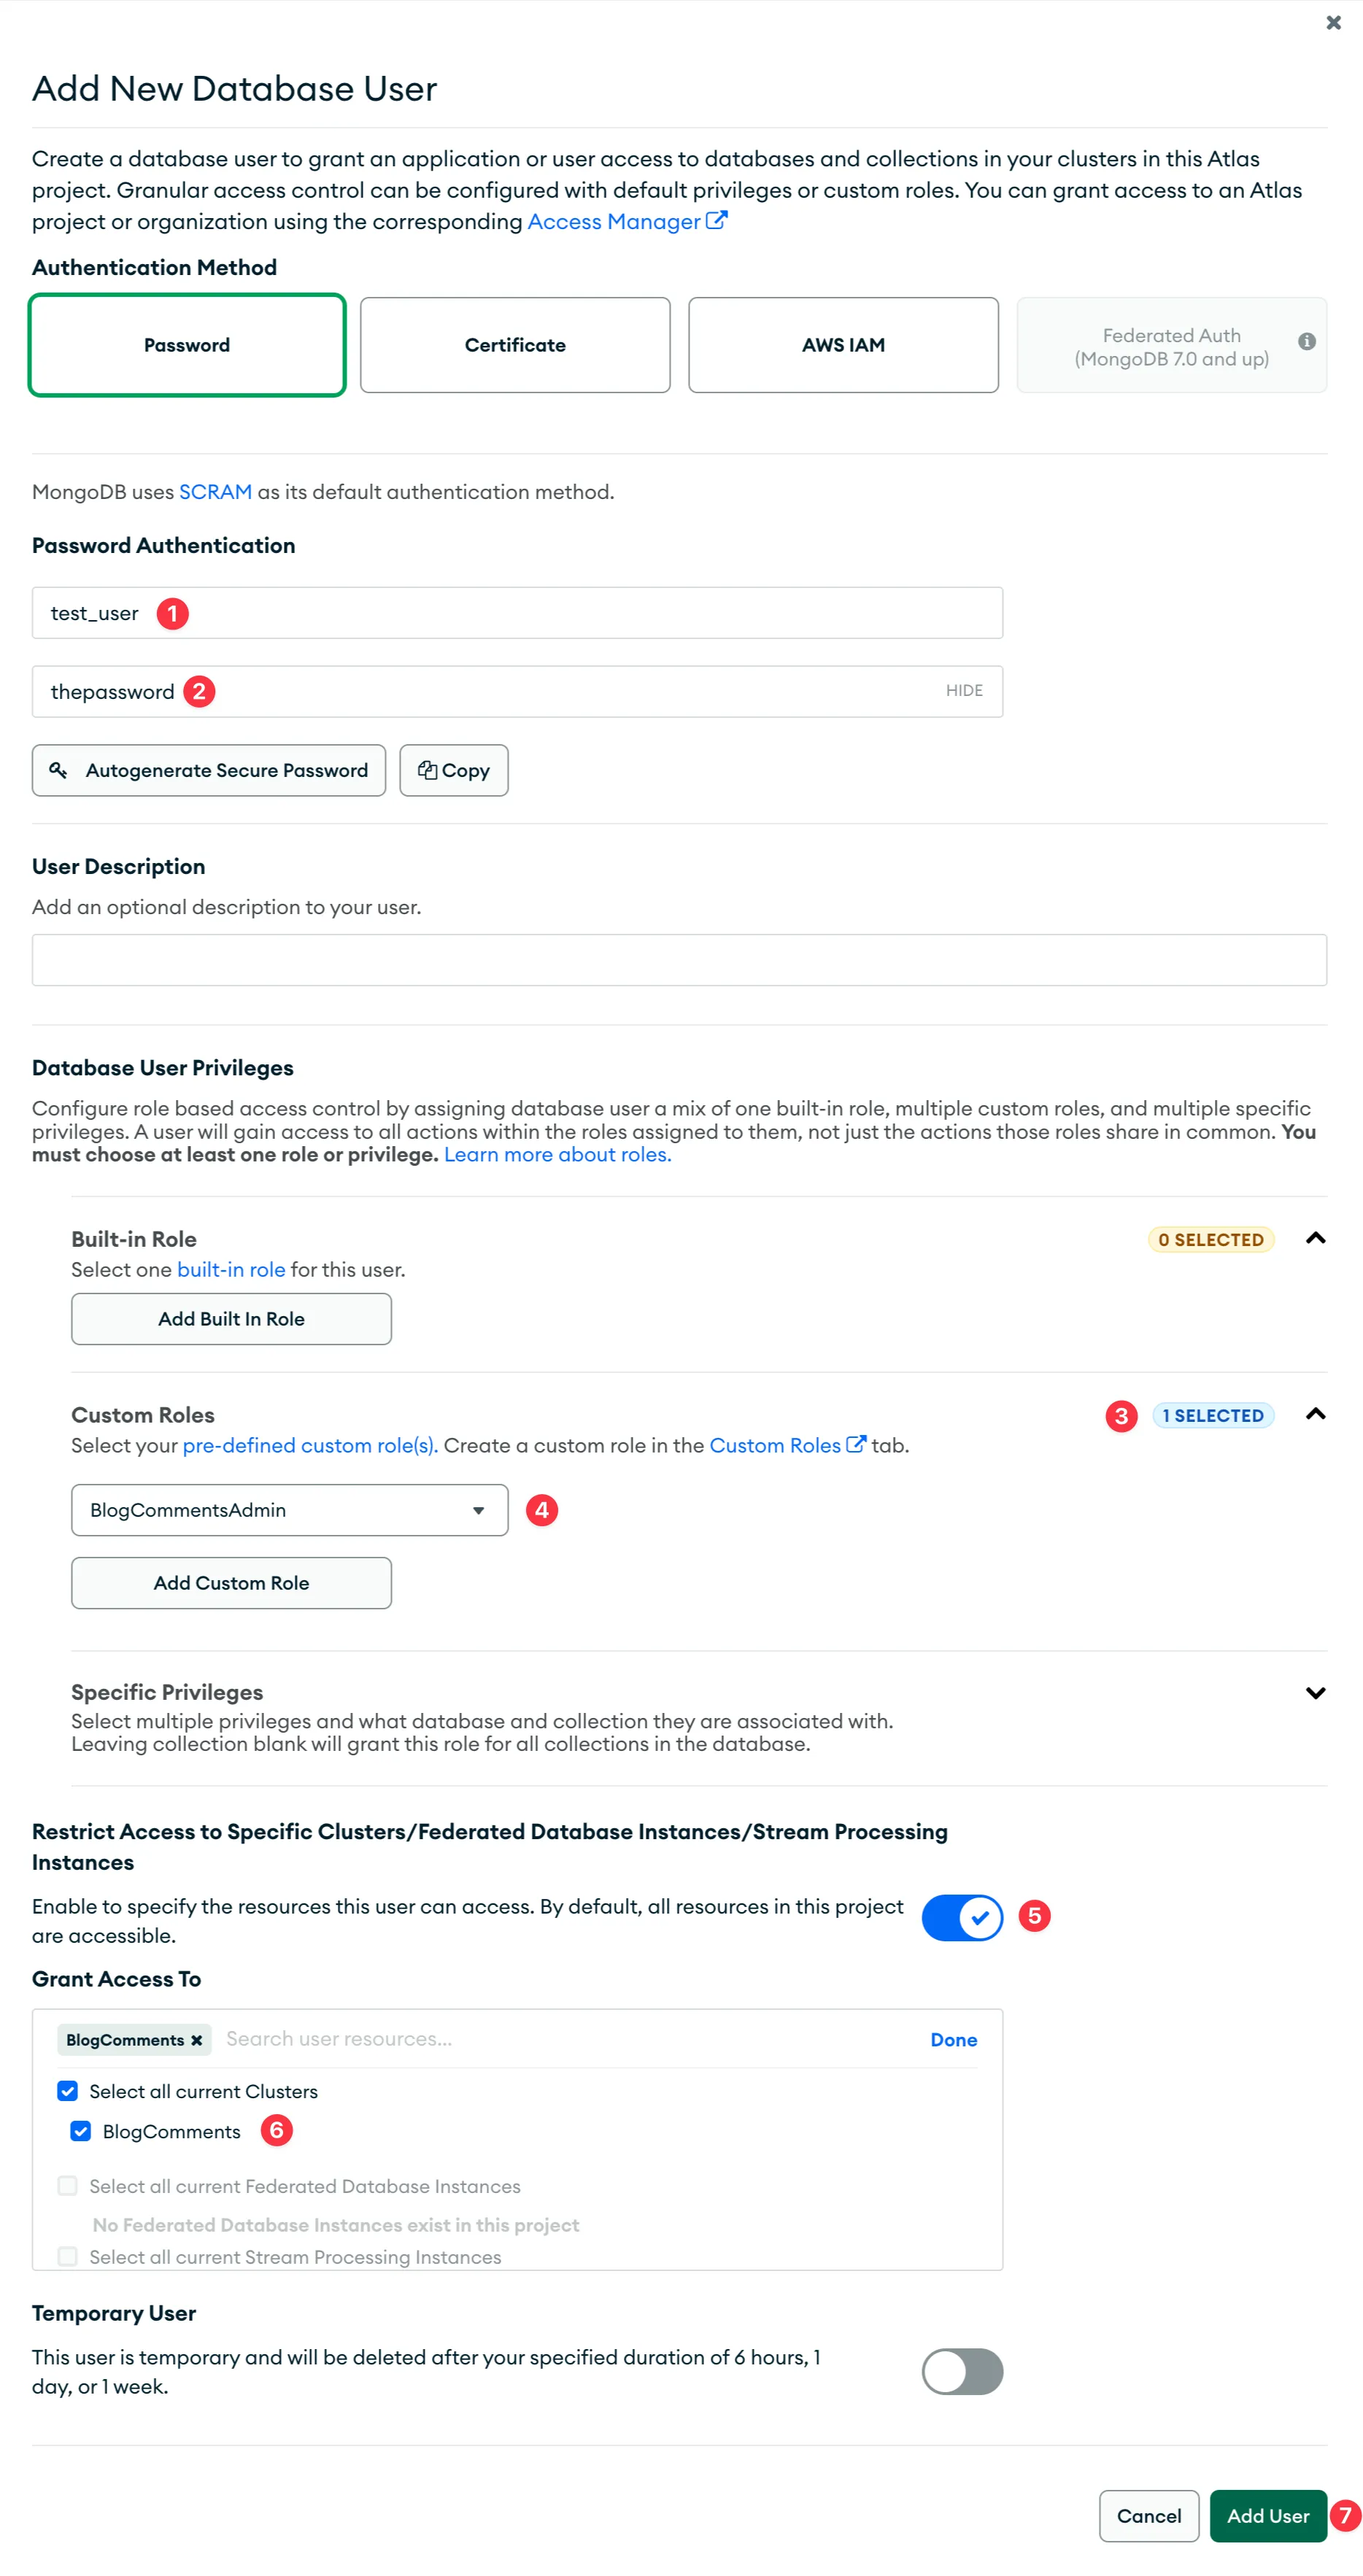Click the Copy password clipboard icon
This screenshot has width=1363, height=2576.
coord(427,770)
